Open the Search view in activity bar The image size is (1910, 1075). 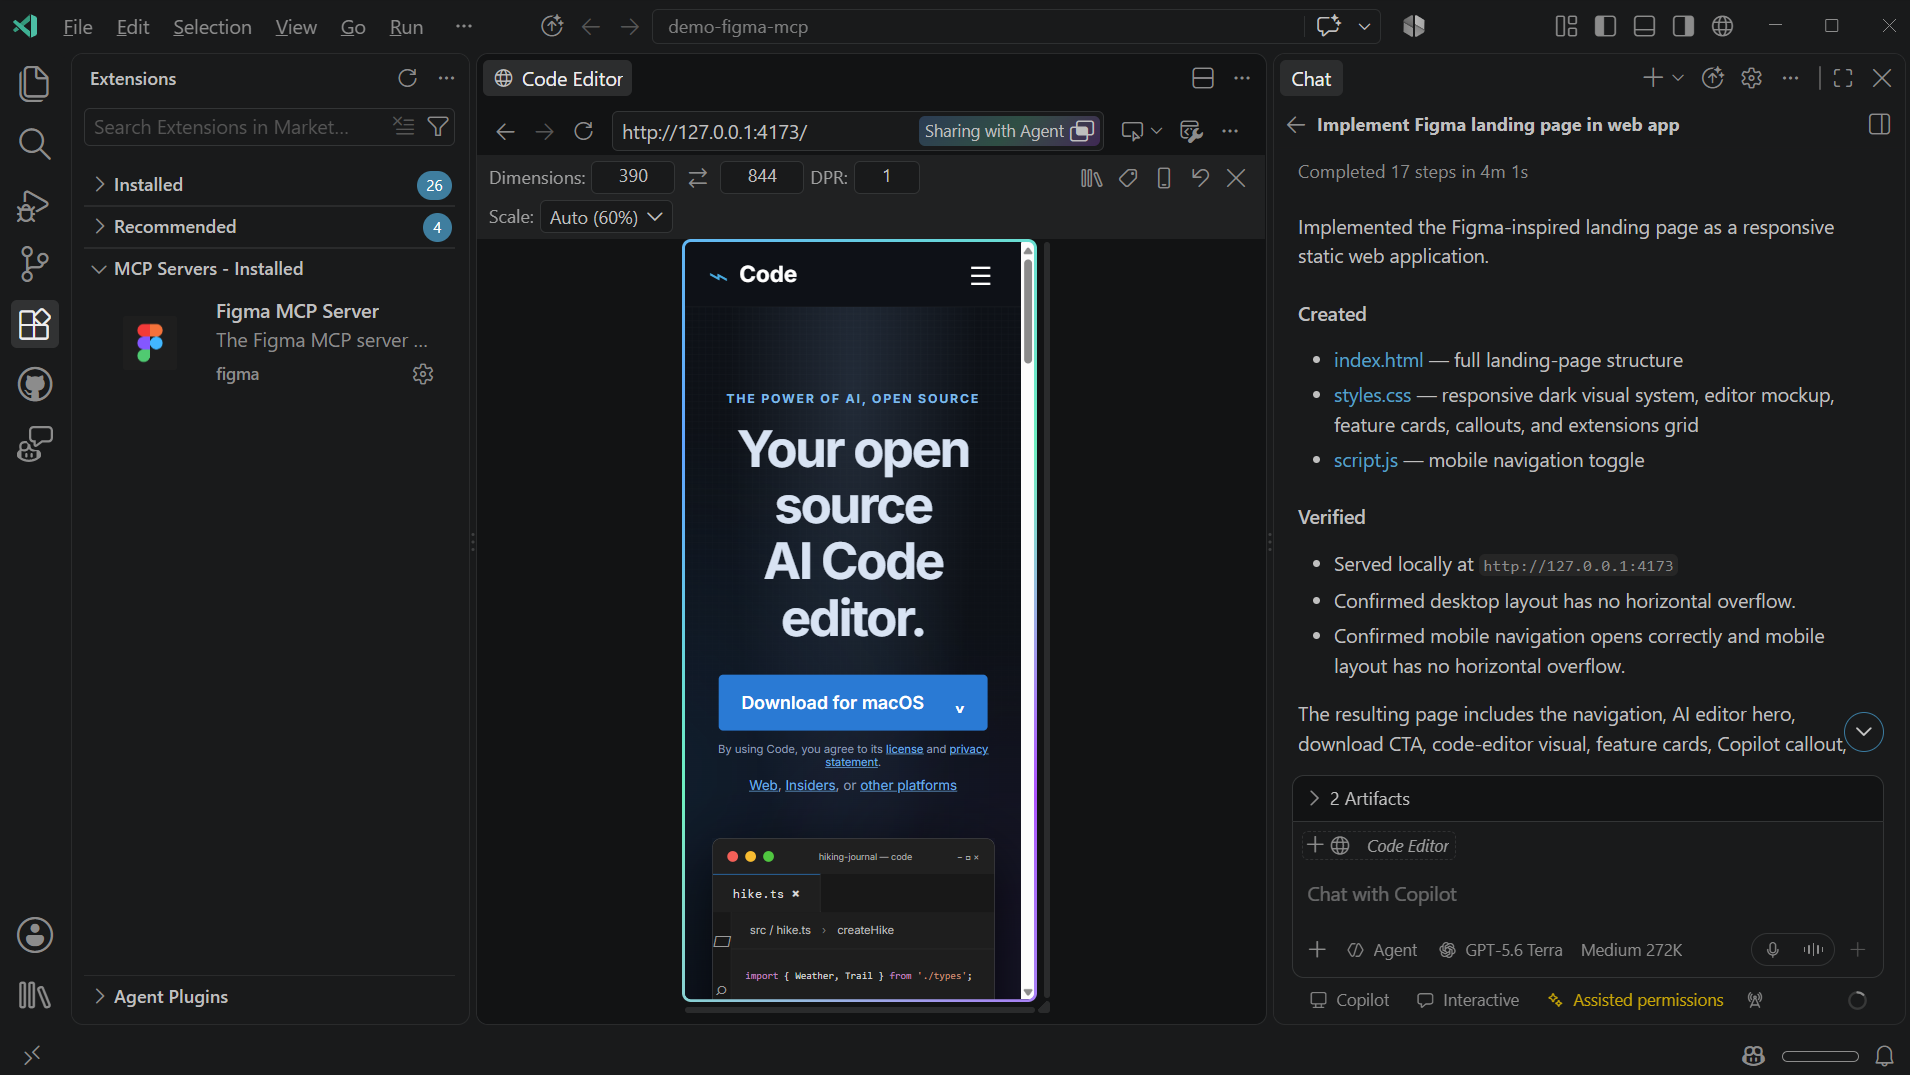click(x=34, y=144)
